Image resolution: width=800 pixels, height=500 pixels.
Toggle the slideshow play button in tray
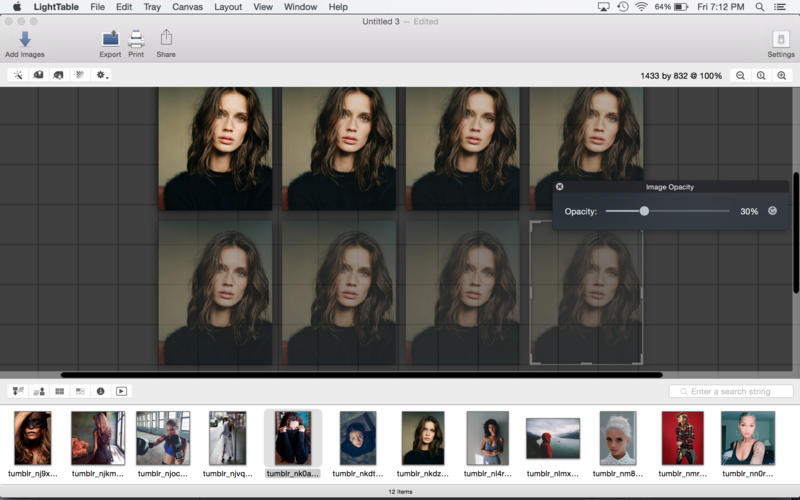121,391
